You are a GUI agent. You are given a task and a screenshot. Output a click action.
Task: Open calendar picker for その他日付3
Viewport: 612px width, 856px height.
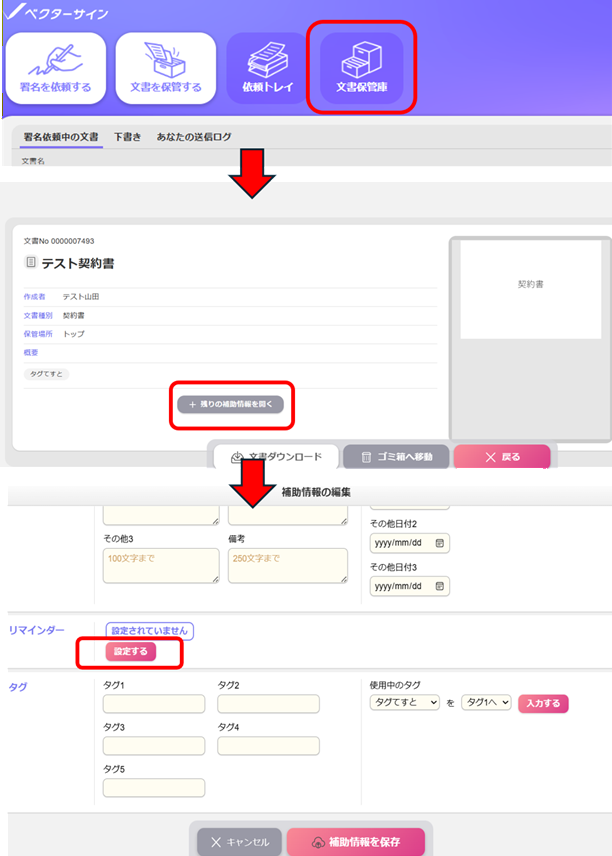coord(440,586)
